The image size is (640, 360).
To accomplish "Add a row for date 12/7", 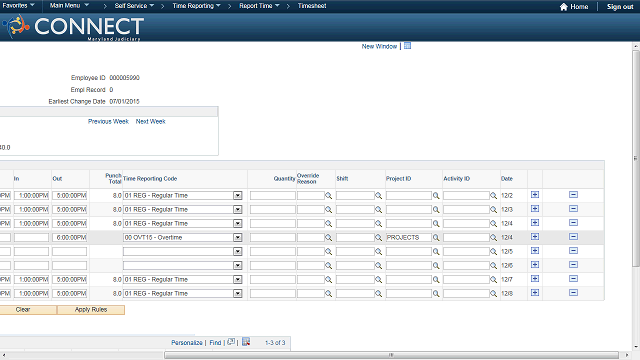I will click(535, 278).
